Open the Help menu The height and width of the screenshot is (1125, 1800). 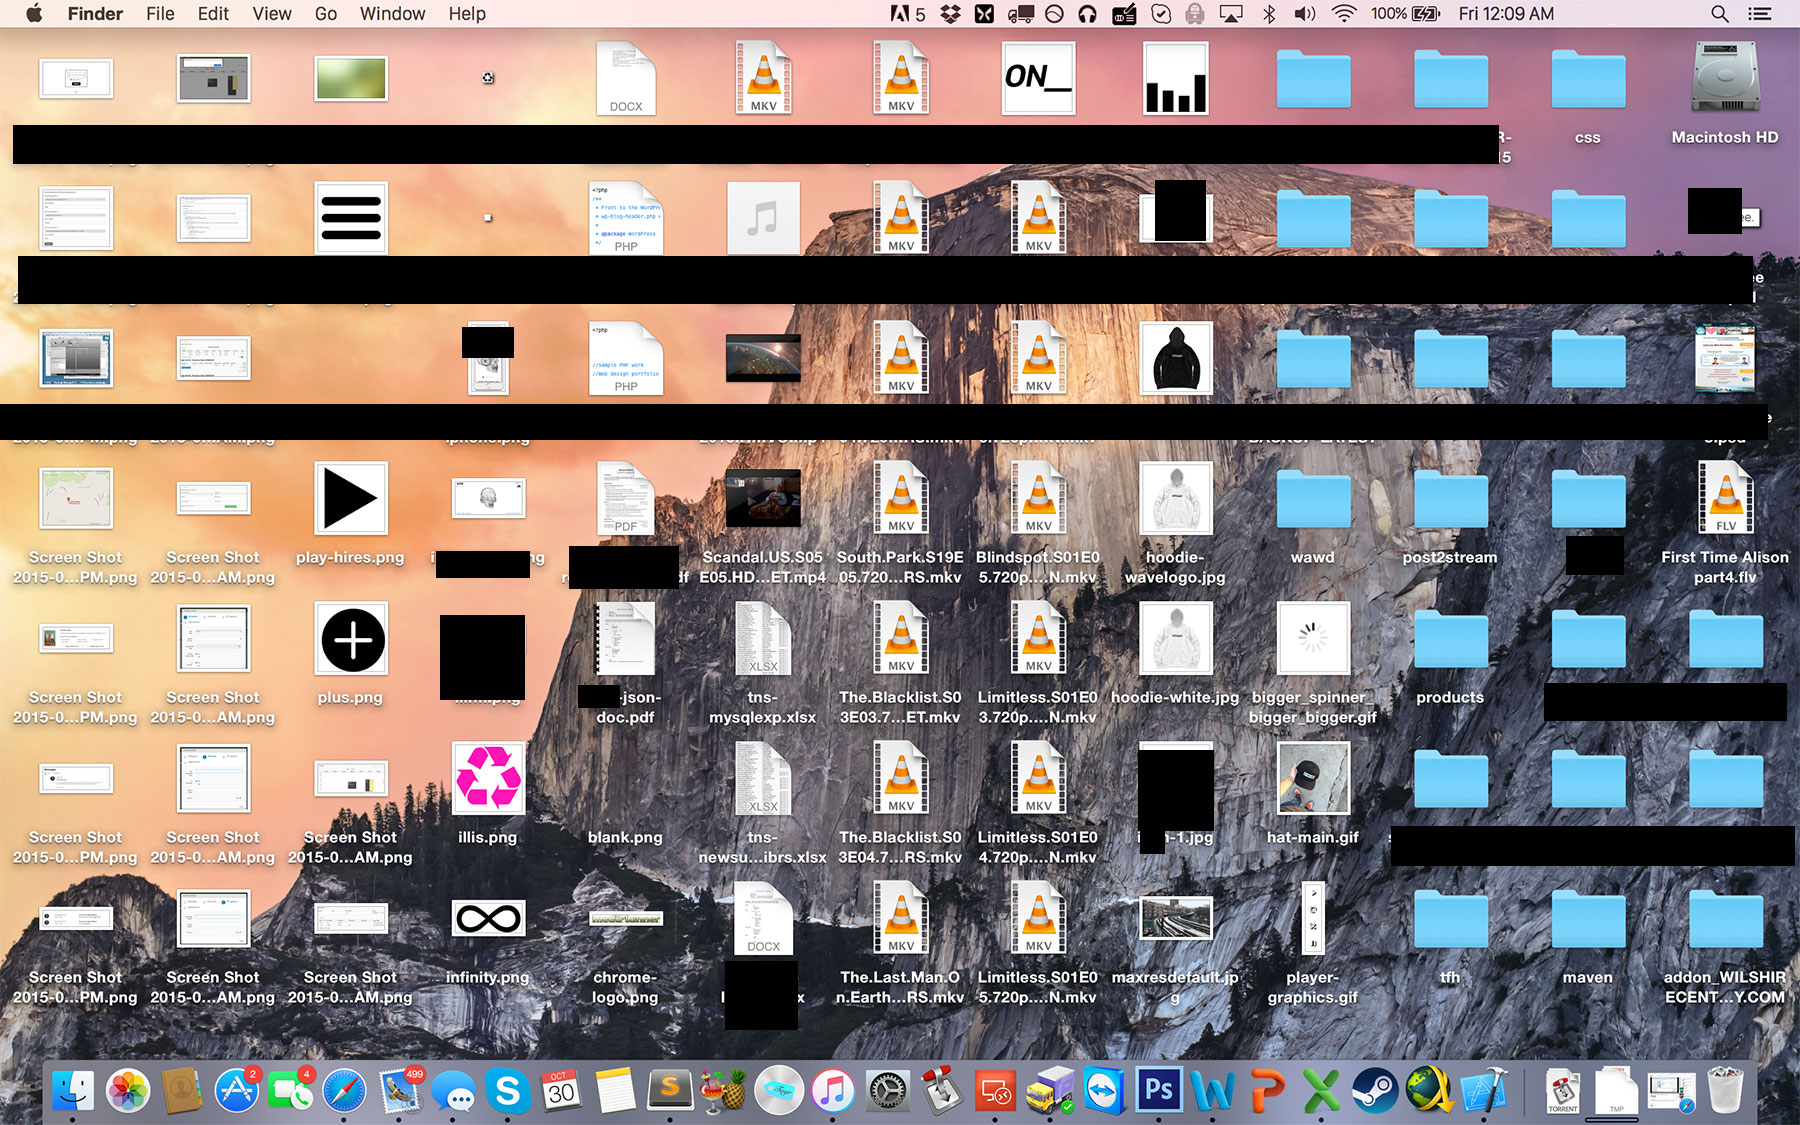pos(467,14)
